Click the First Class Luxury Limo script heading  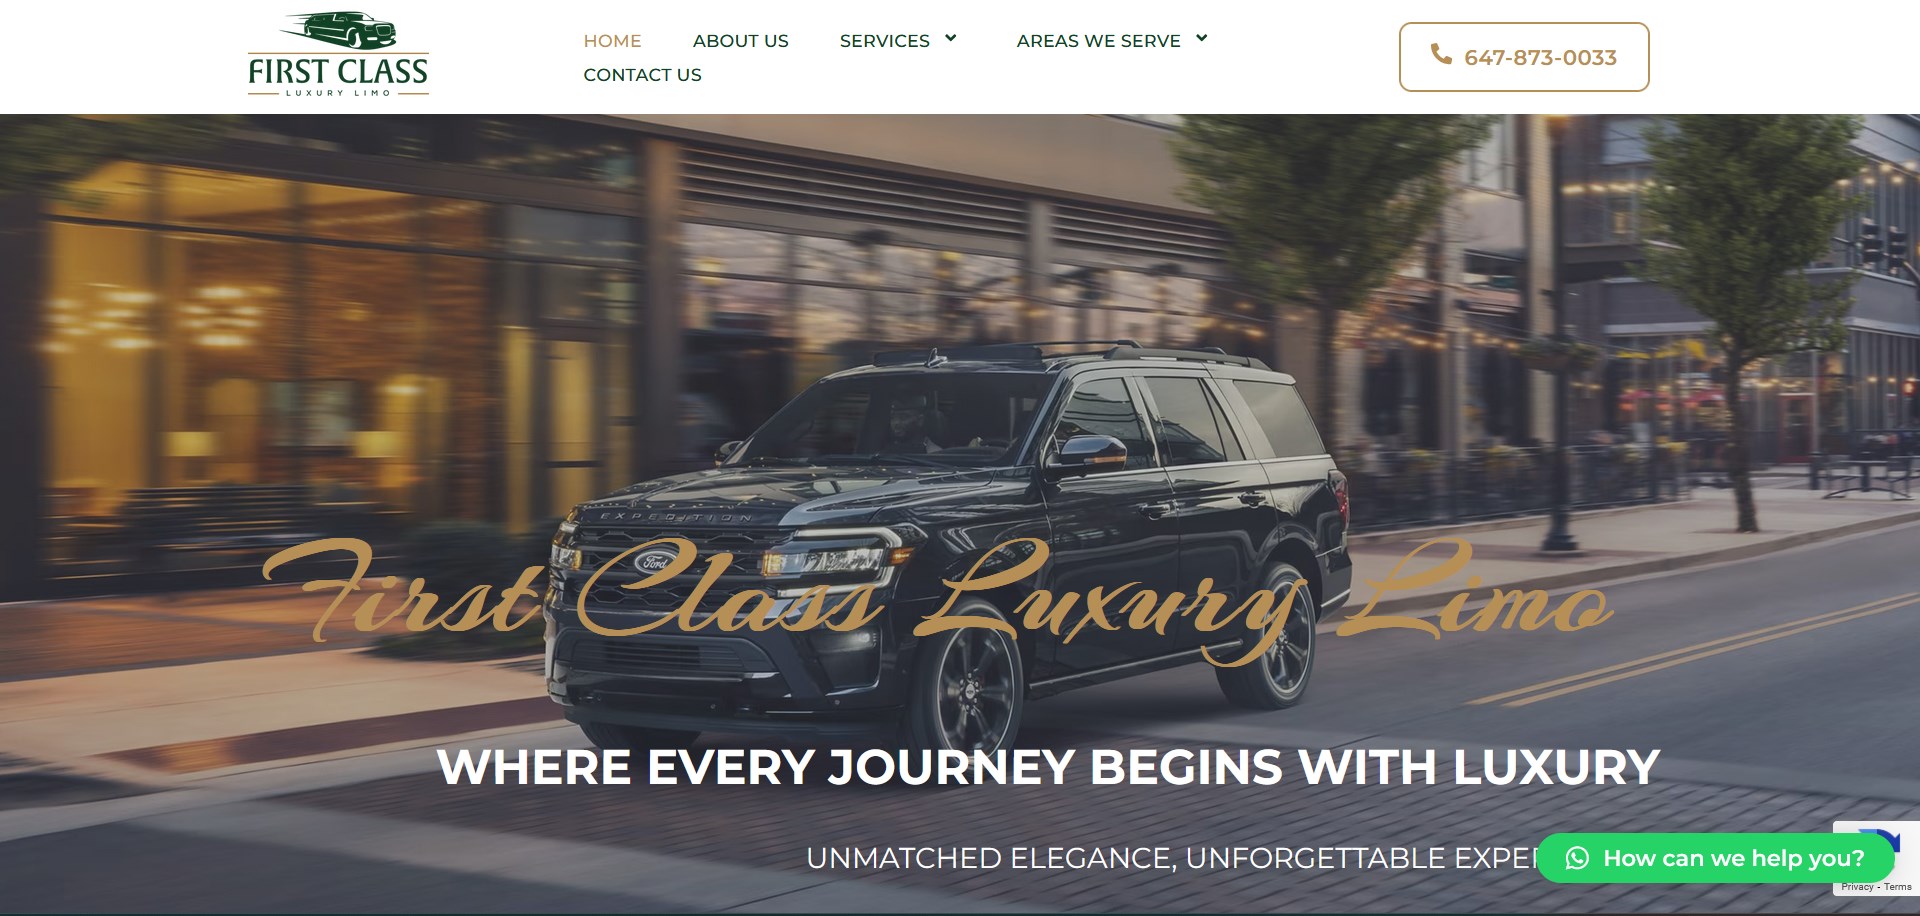pos(938,598)
